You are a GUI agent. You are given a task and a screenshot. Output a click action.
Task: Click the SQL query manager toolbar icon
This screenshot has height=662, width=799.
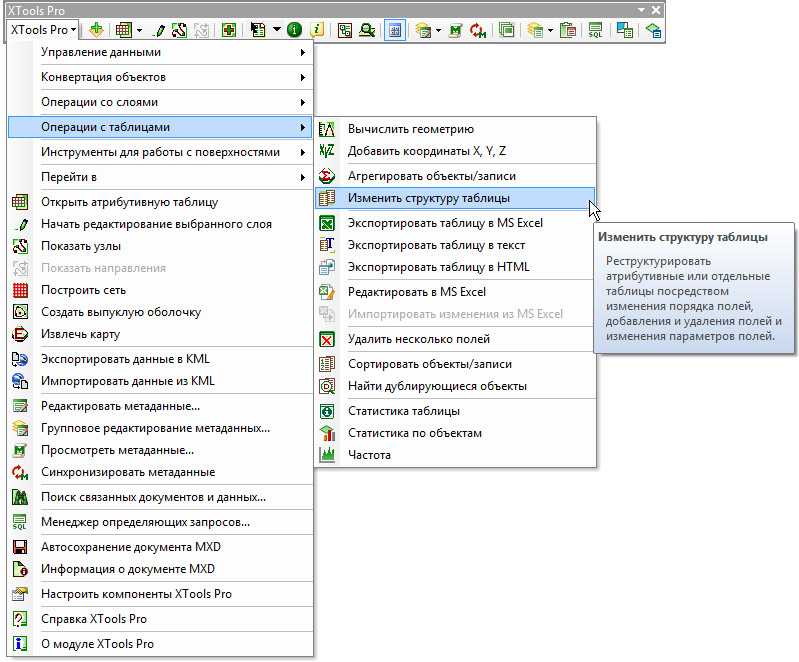coord(595,30)
